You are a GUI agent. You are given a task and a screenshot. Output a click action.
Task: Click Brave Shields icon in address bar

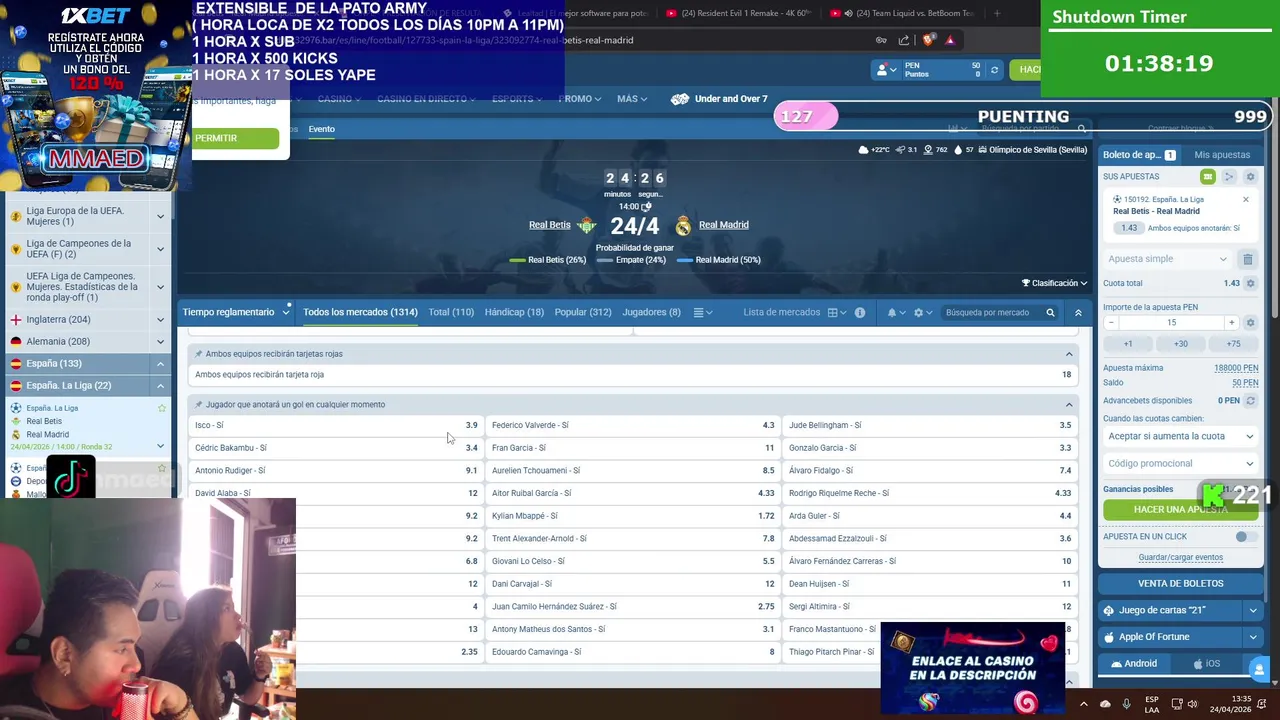(x=928, y=40)
